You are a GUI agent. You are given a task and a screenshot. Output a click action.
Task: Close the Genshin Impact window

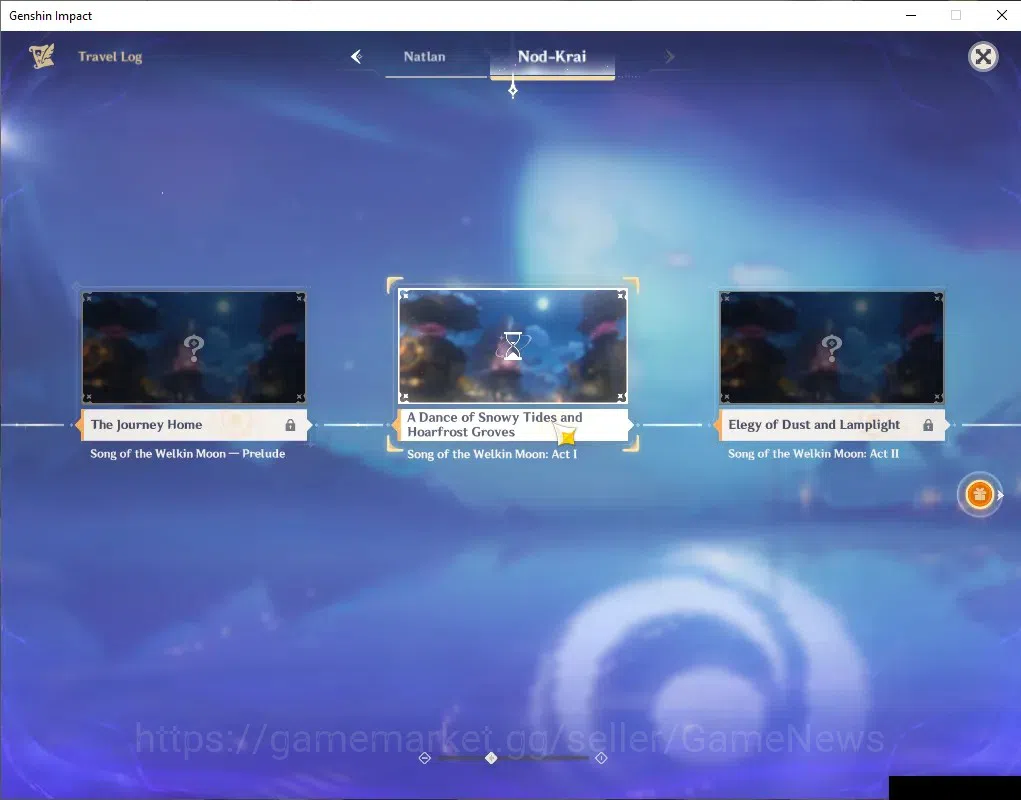(1001, 15)
